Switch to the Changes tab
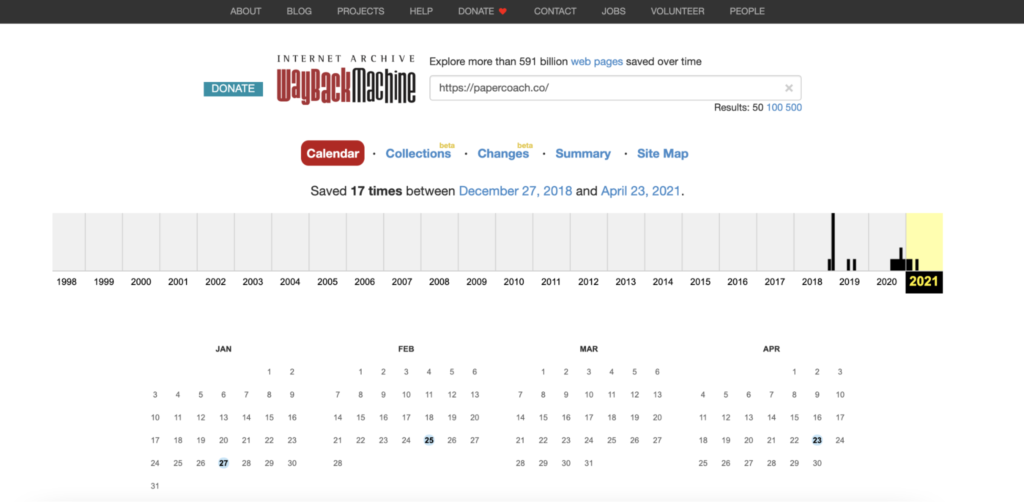Screen dimensions: 1024x502 [x=503, y=153]
